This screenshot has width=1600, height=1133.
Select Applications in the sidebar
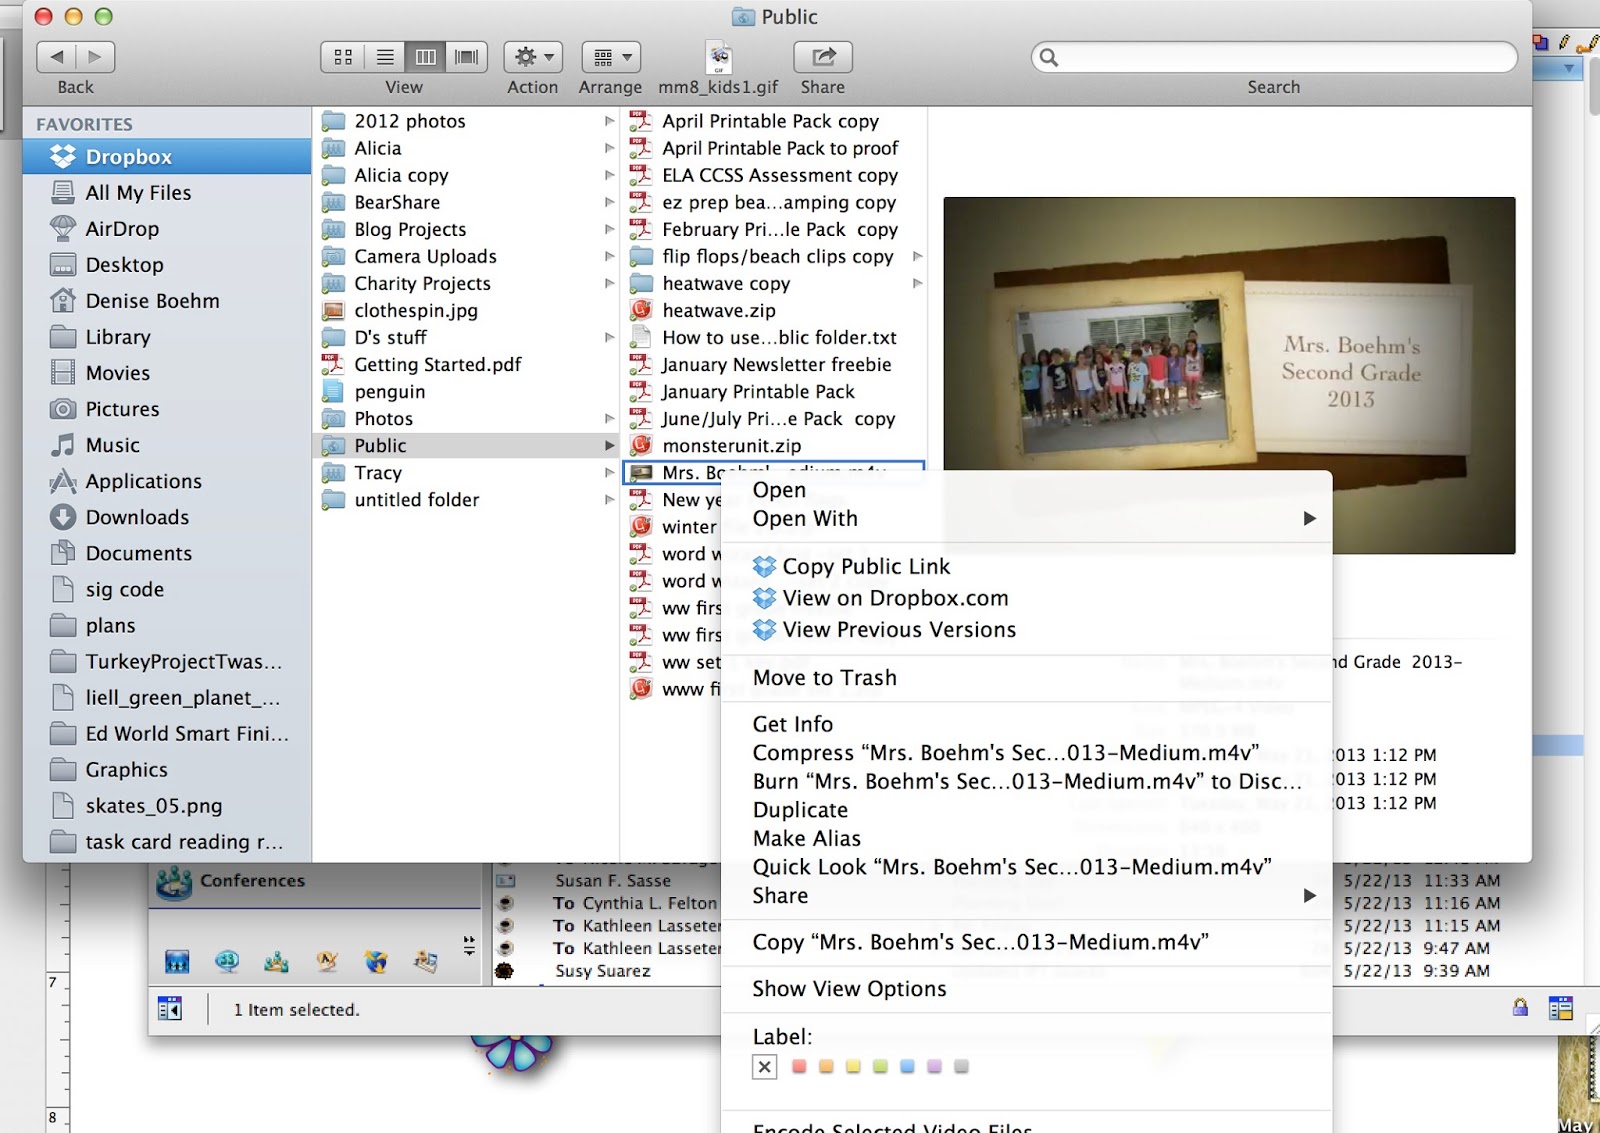click(x=143, y=481)
